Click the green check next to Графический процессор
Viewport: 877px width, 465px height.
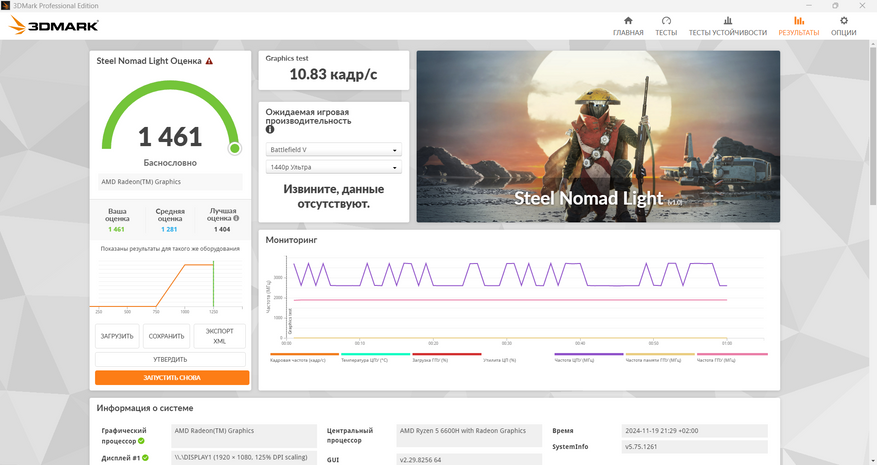tap(142, 441)
